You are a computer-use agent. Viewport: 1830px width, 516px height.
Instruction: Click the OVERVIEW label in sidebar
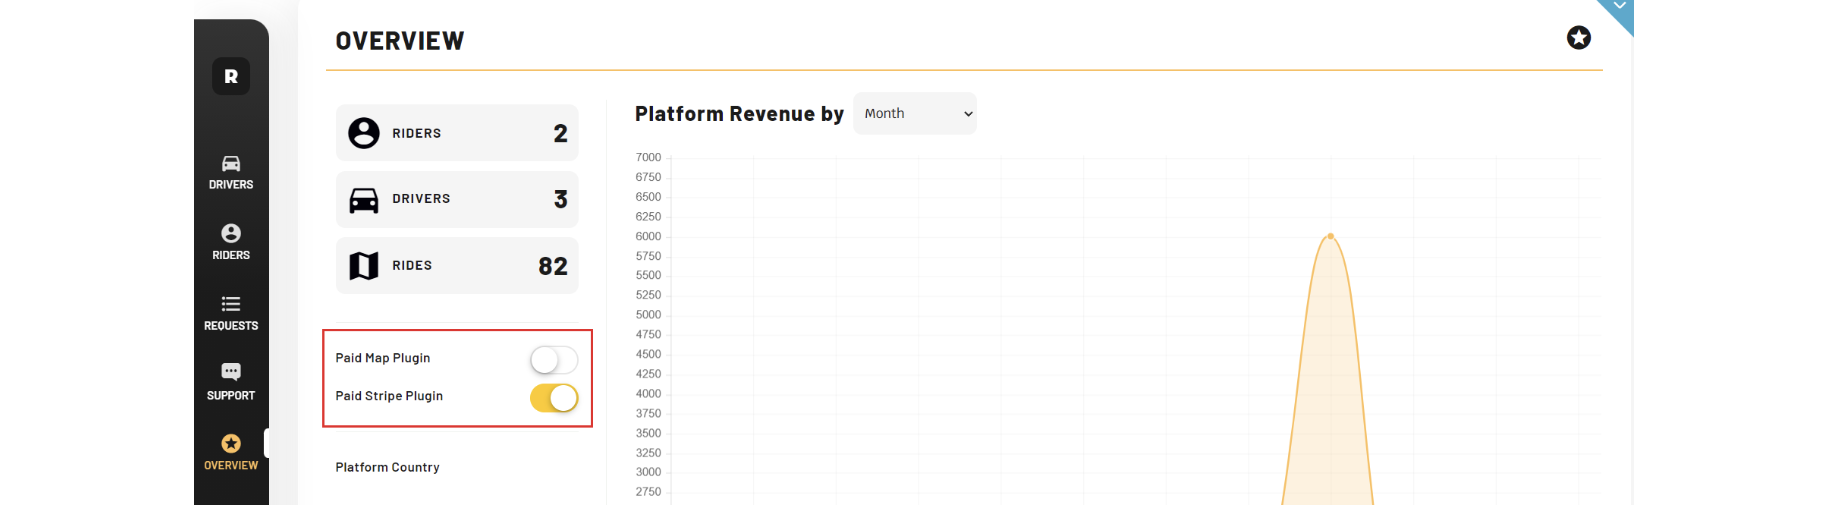coord(231,466)
